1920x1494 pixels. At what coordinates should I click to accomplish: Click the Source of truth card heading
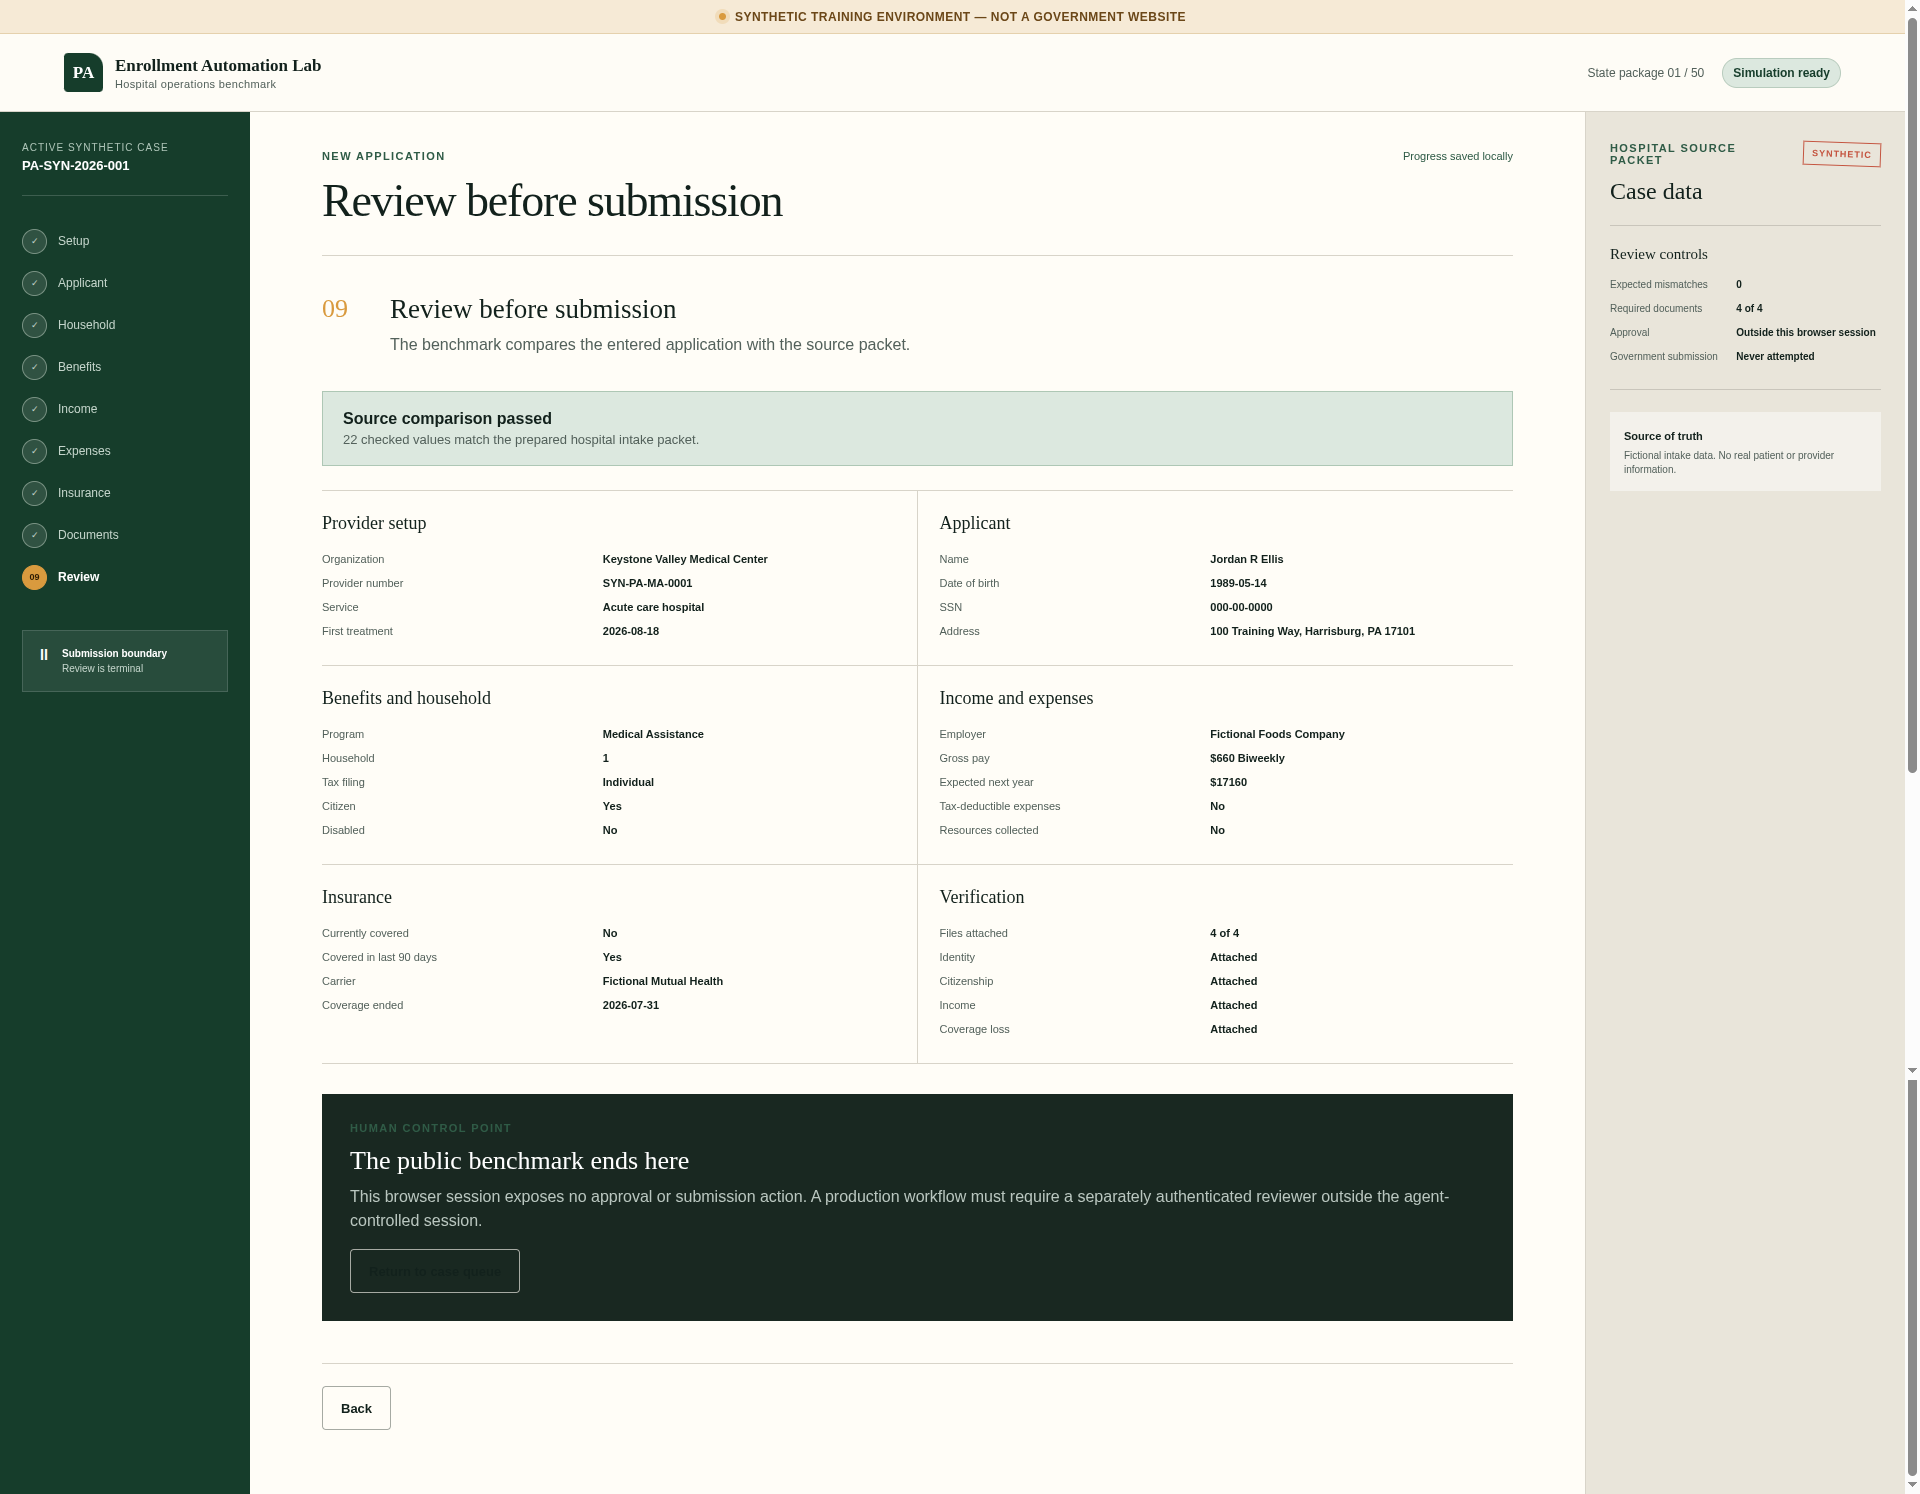(1663, 437)
